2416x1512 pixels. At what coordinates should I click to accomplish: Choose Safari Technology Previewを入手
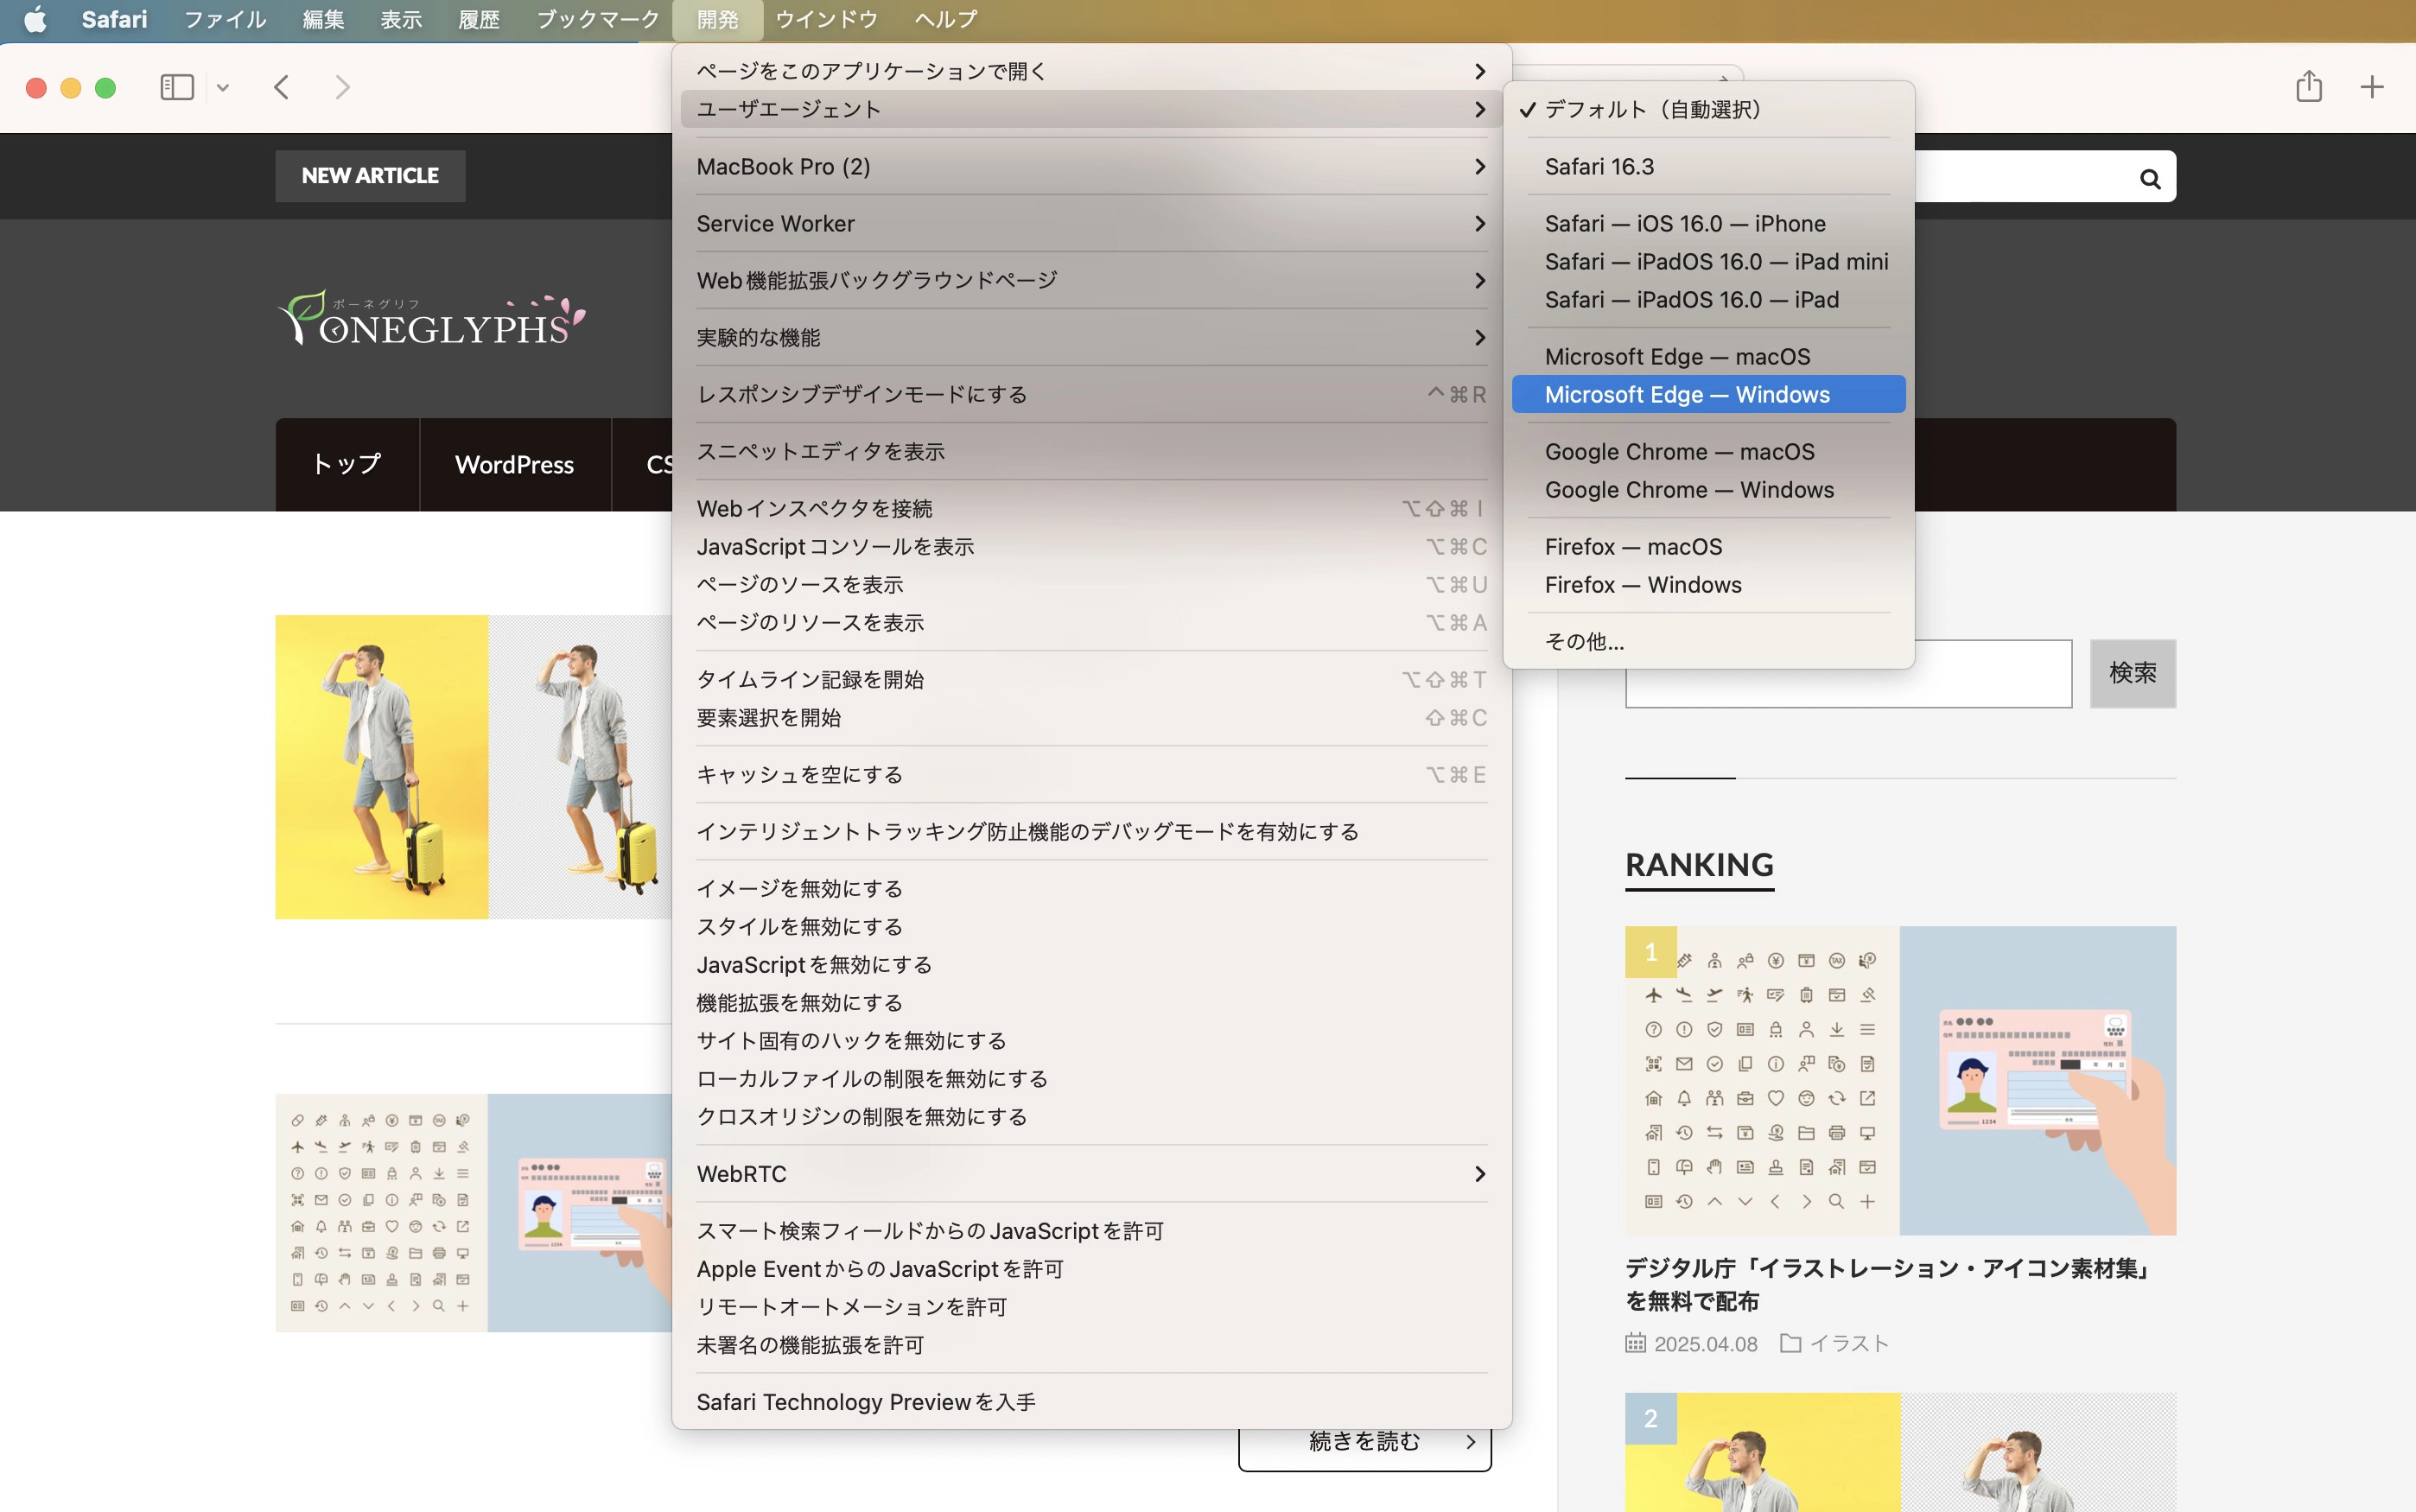pos(1091,1401)
